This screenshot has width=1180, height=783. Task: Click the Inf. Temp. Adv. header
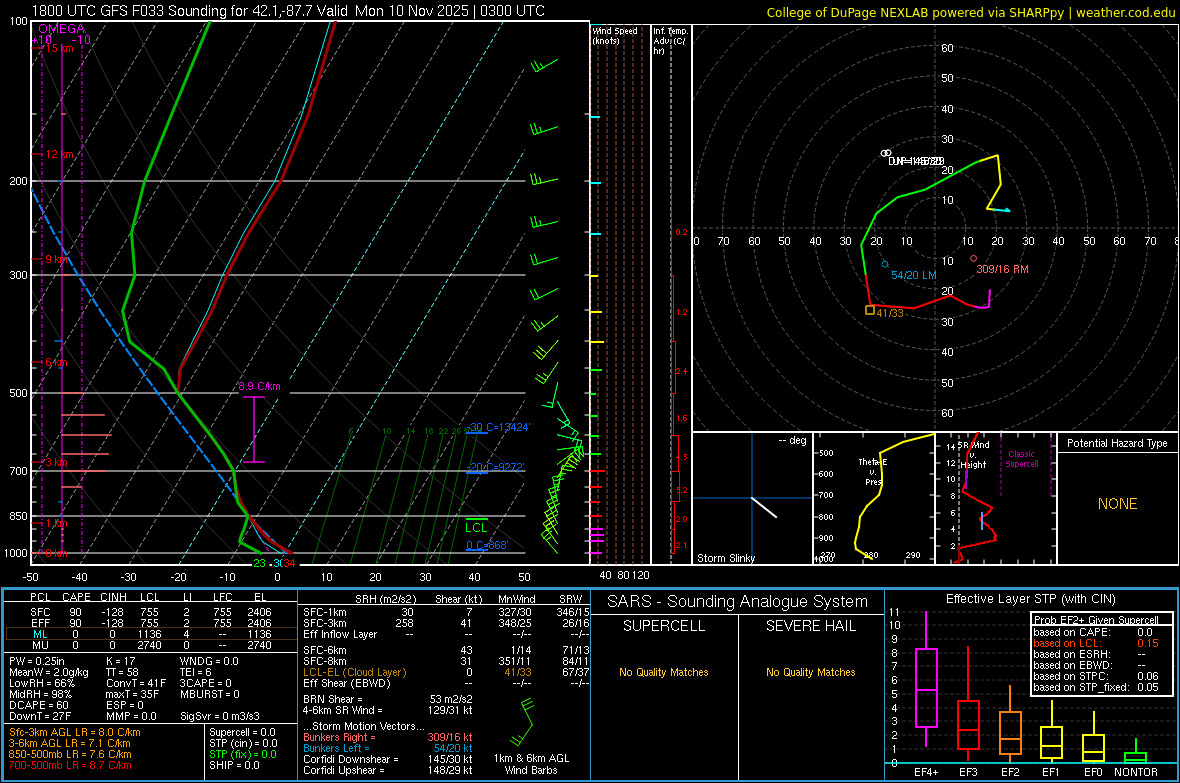669,41
